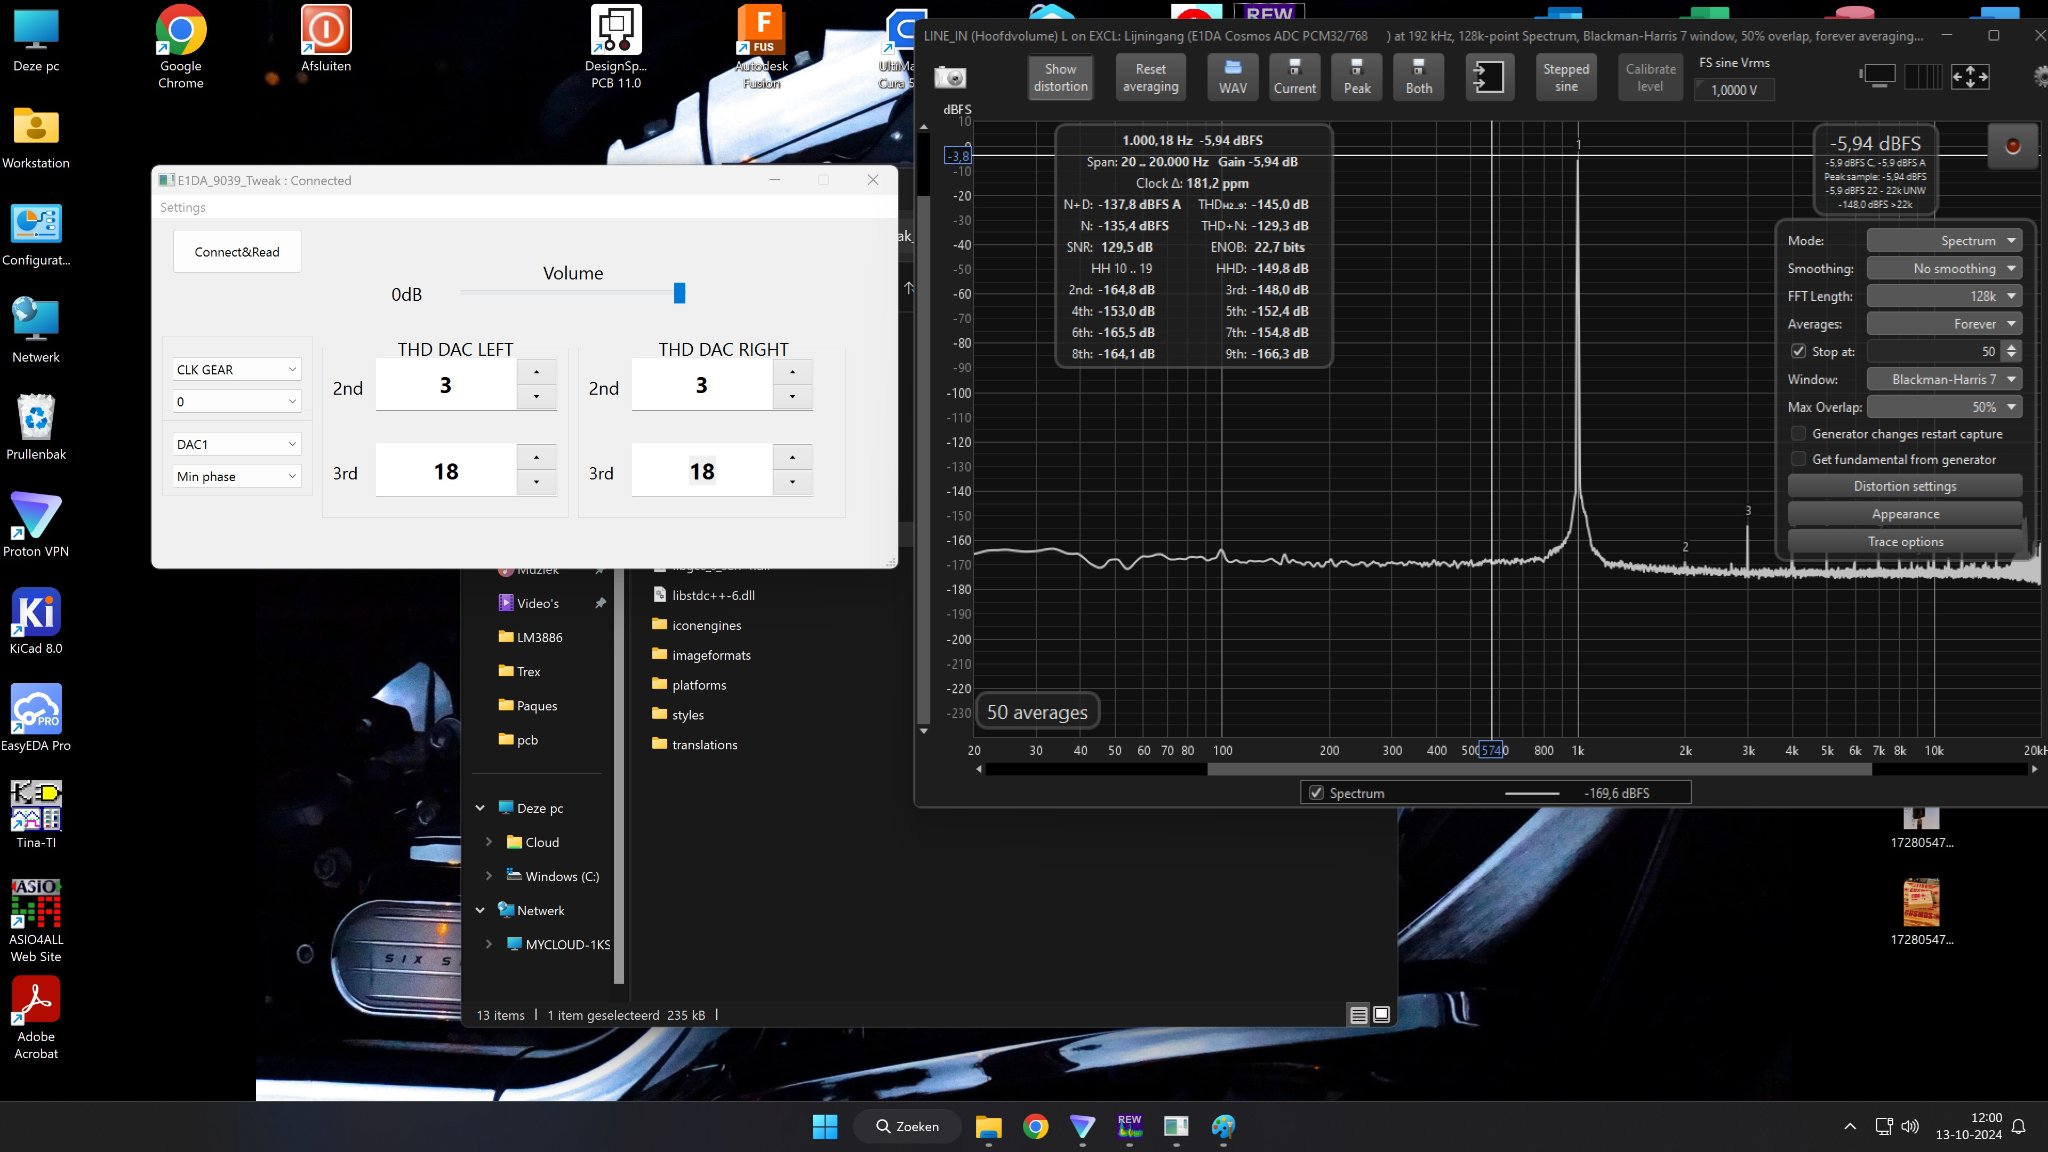2048x1152 pixels.
Task: Open Afsluiten desktop shortcut
Action: 326,40
